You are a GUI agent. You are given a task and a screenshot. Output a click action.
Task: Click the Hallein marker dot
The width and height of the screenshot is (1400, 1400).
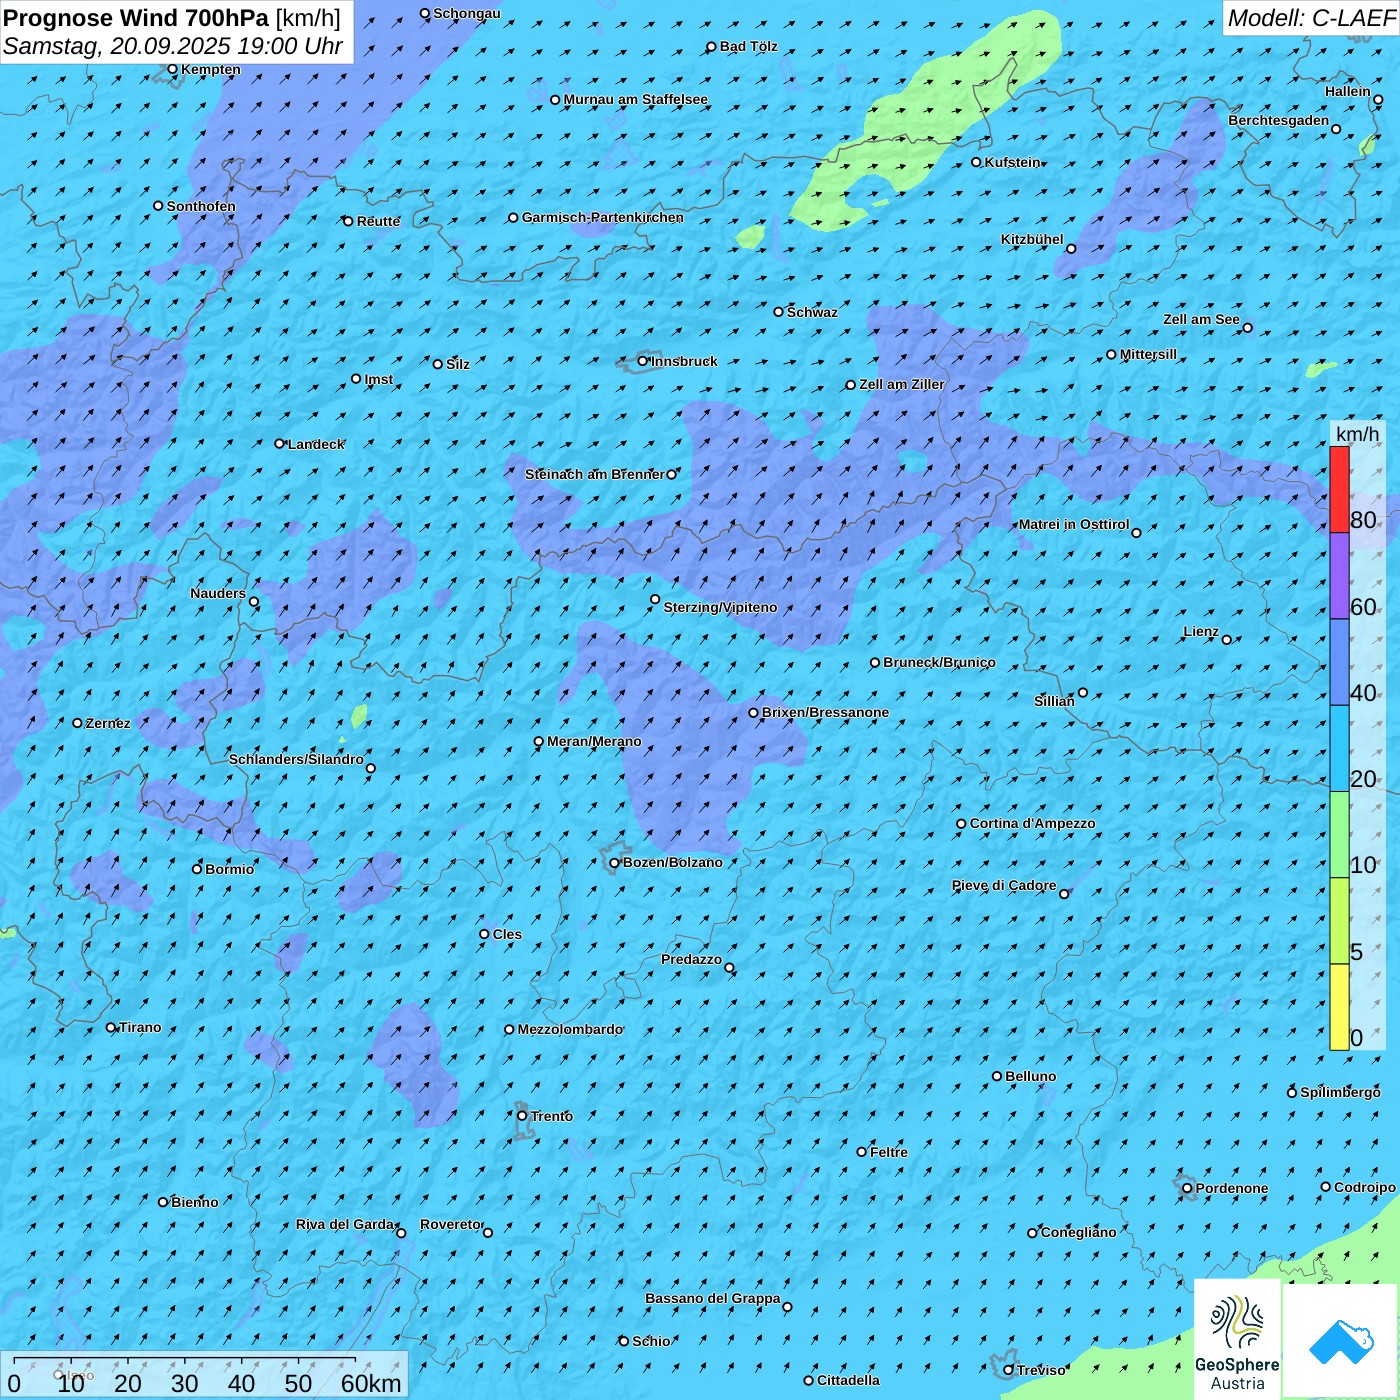coord(1378,99)
